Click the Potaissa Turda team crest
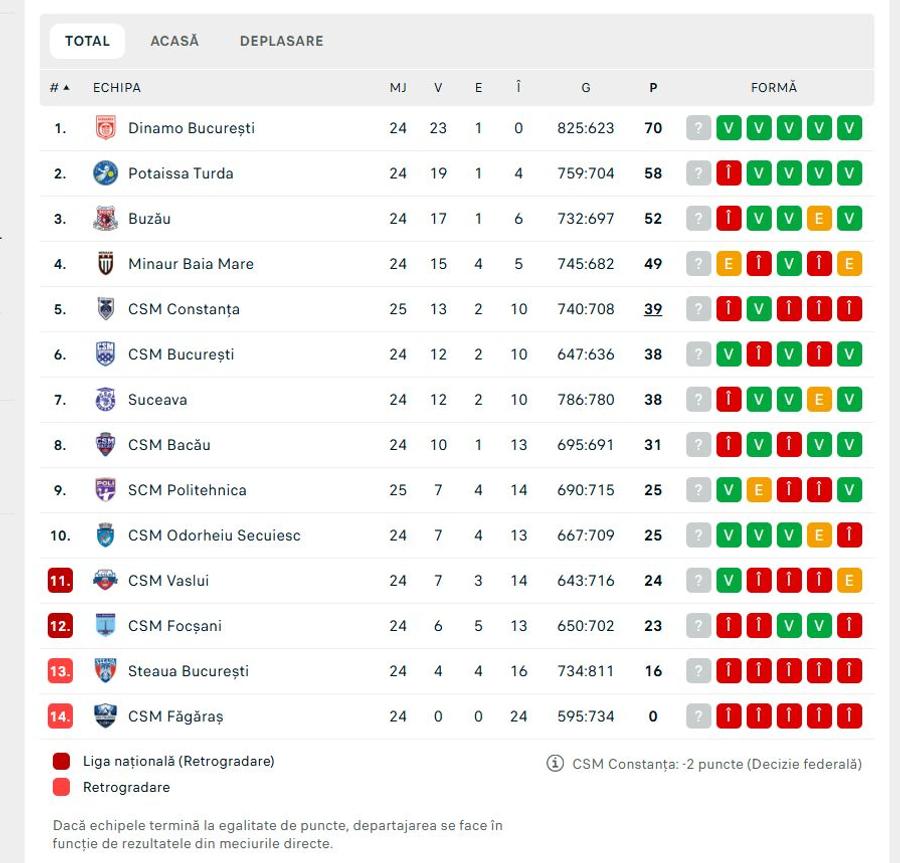This screenshot has height=863, width=900. coord(106,173)
